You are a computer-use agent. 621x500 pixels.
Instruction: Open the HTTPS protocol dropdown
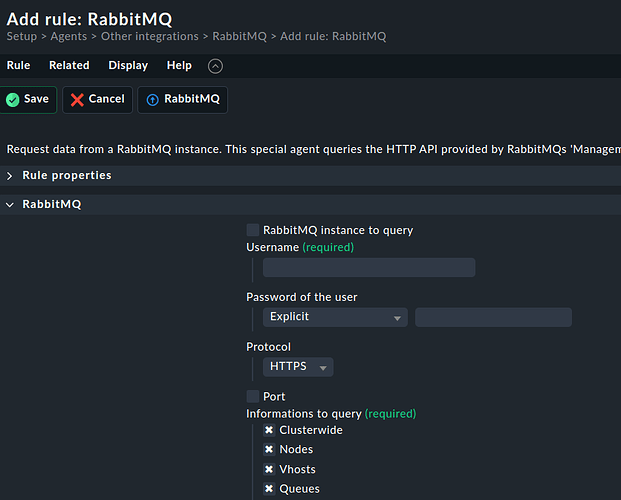(298, 367)
